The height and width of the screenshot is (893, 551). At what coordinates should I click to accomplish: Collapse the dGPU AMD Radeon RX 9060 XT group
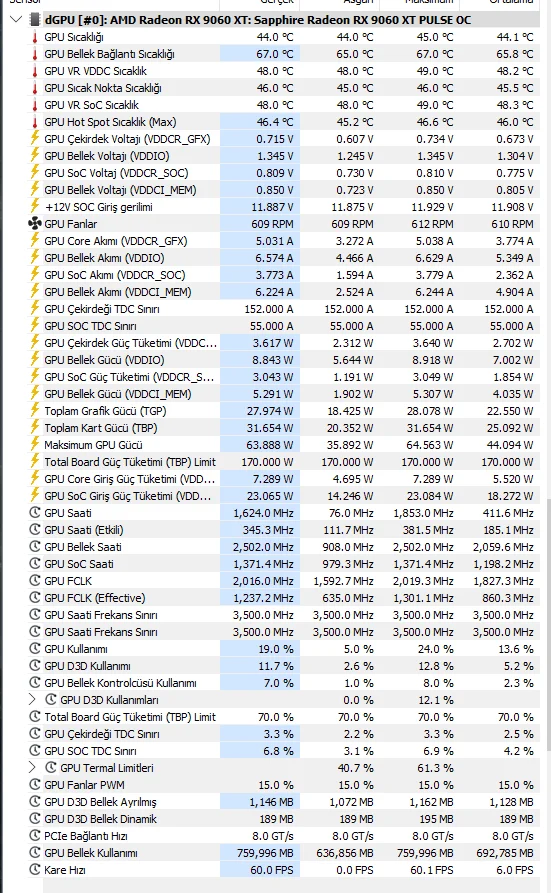coord(16,20)
